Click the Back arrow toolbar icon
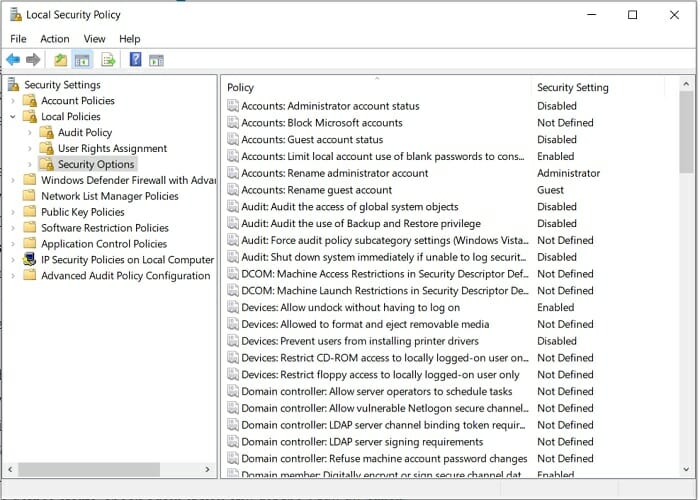700x500 pixels. (13, 60)
